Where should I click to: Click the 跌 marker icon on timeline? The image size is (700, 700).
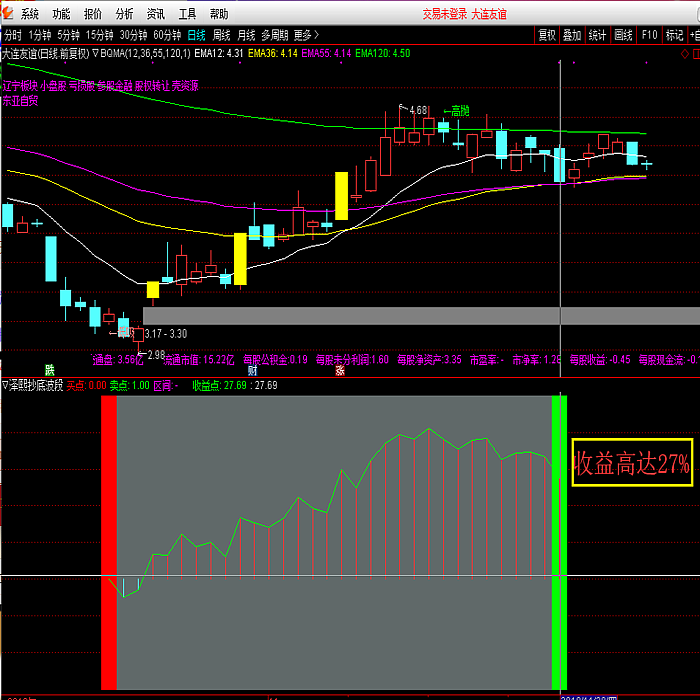click(x=50, y=370)
